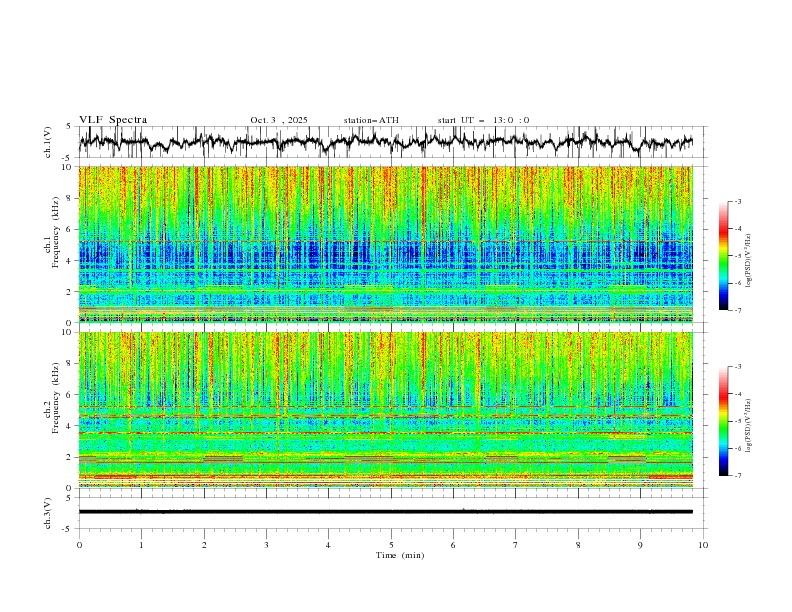Click the ch.1(V) axis label
Screen dimensions: 792x612
[48, 142]
